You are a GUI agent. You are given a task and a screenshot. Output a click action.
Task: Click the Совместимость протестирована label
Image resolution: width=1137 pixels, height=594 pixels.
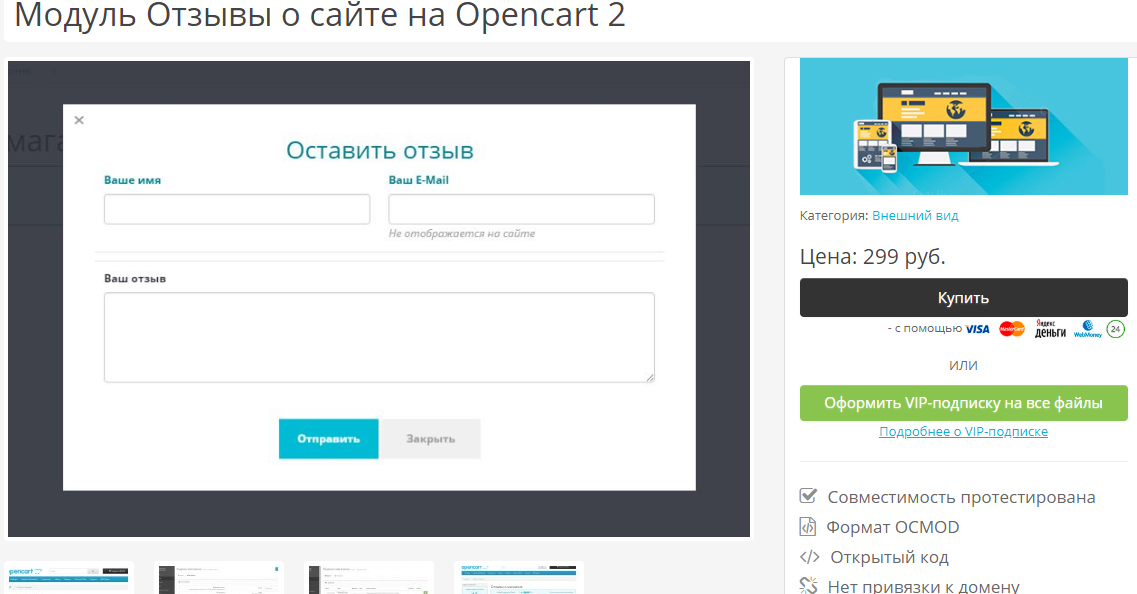[962, 498]
